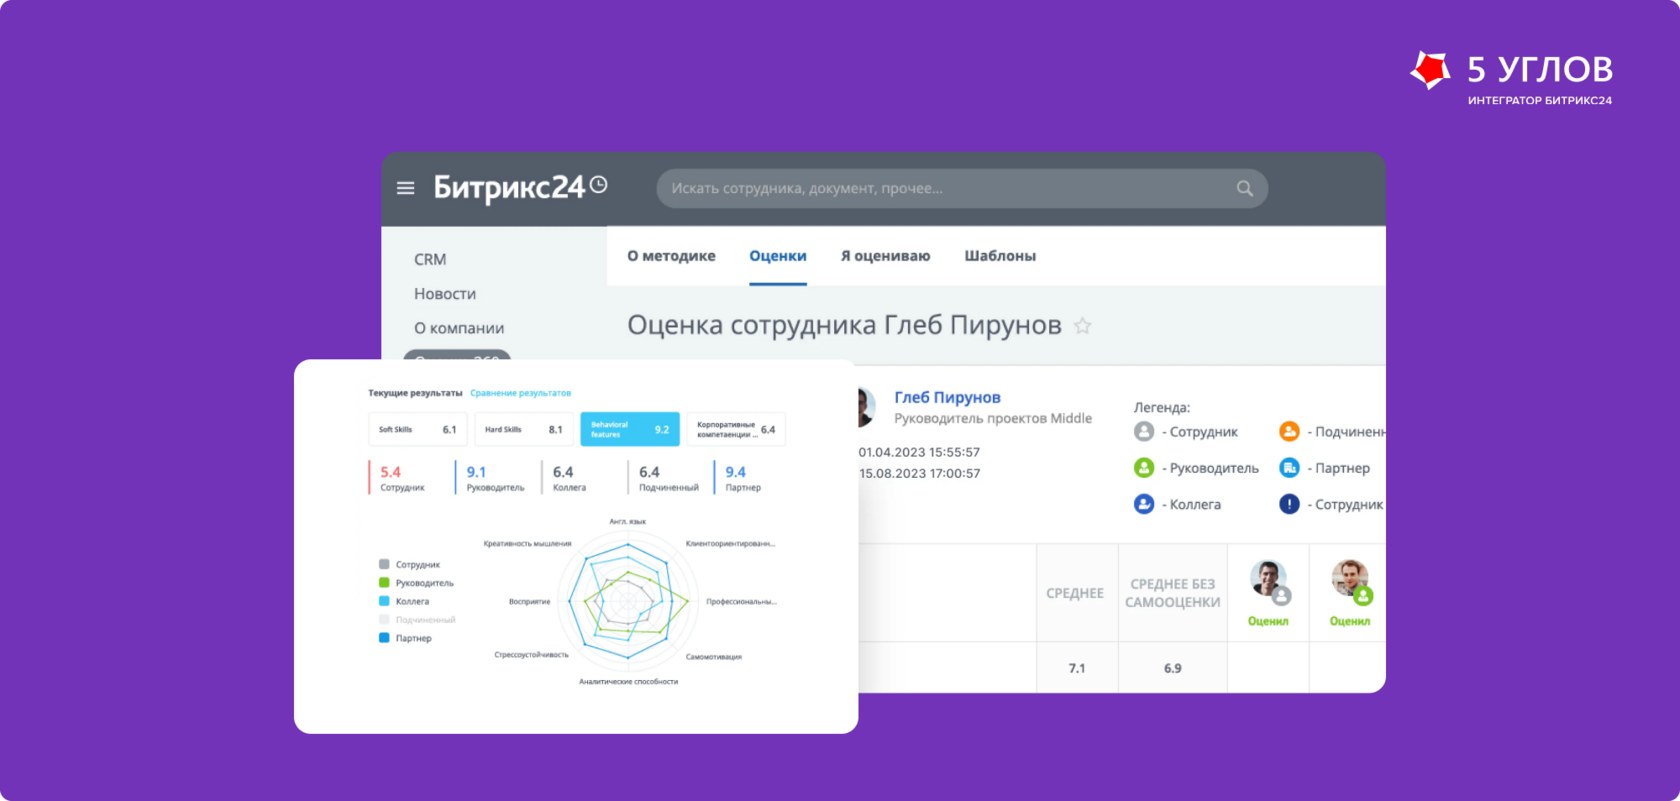Click the Руководитель проектов Middle subtitle

tap(993, 418)
